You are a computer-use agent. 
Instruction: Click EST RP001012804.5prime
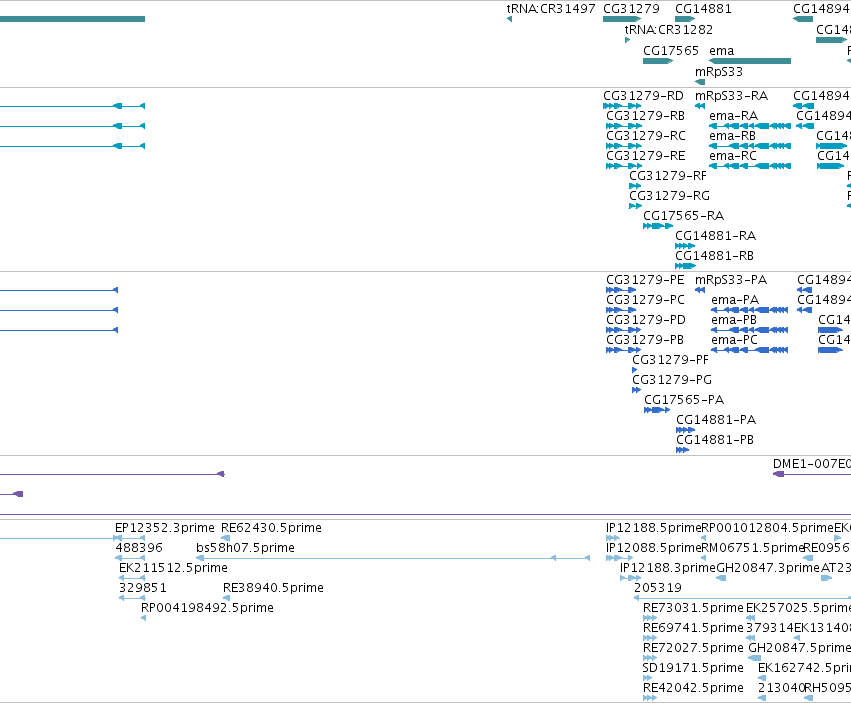767,528
